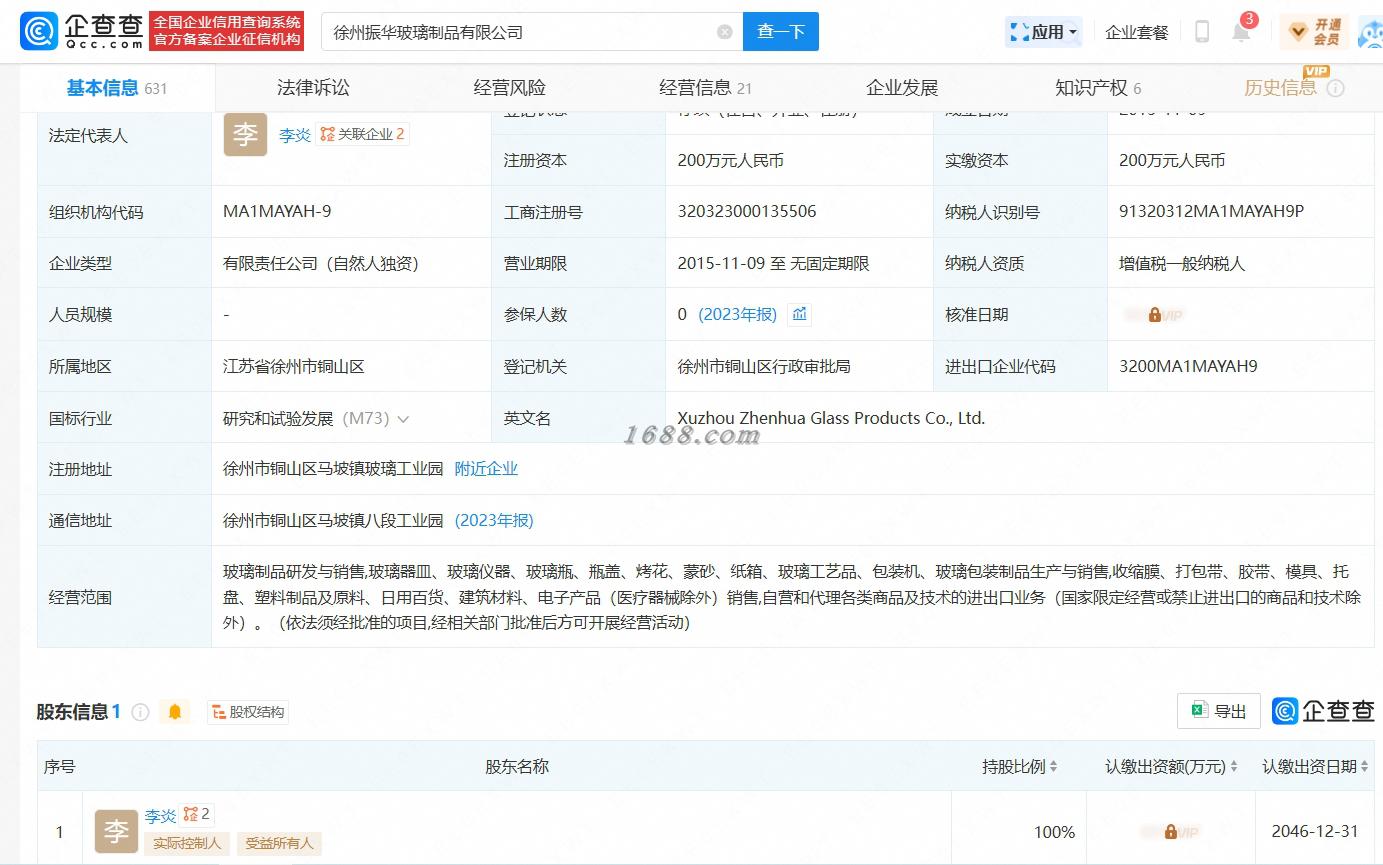The image size is (1383, 865).
Task: Click 登记机关 value 徐州市铜山区行政审批局
Action: 764,366
